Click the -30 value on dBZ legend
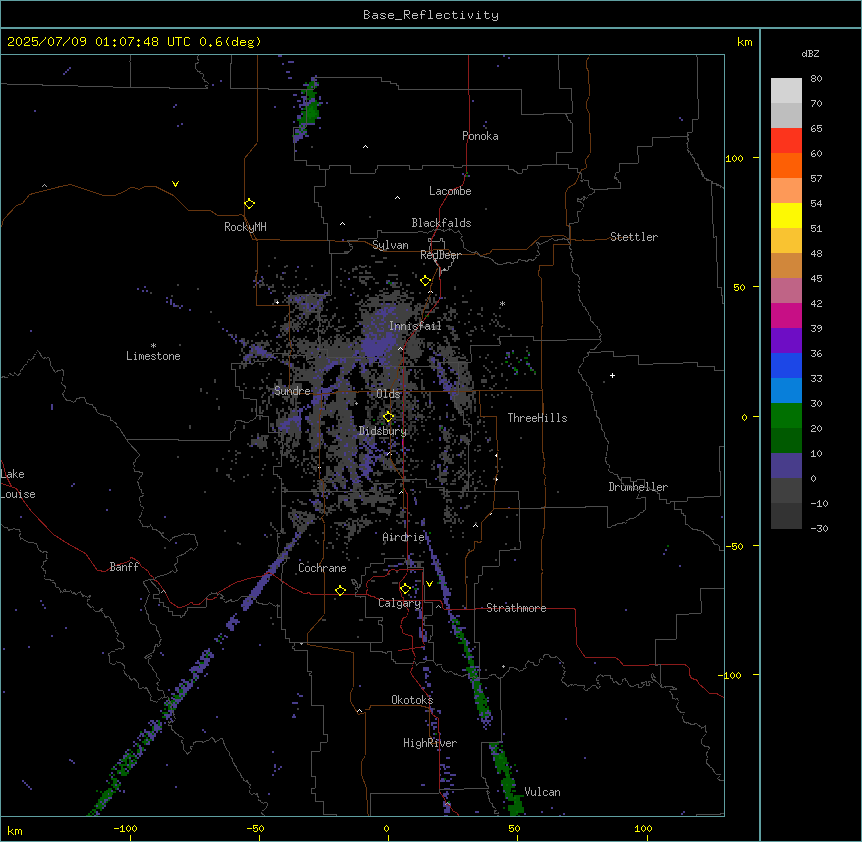The height and width of the screenshot is (842, 862). (x=819, y=528)
